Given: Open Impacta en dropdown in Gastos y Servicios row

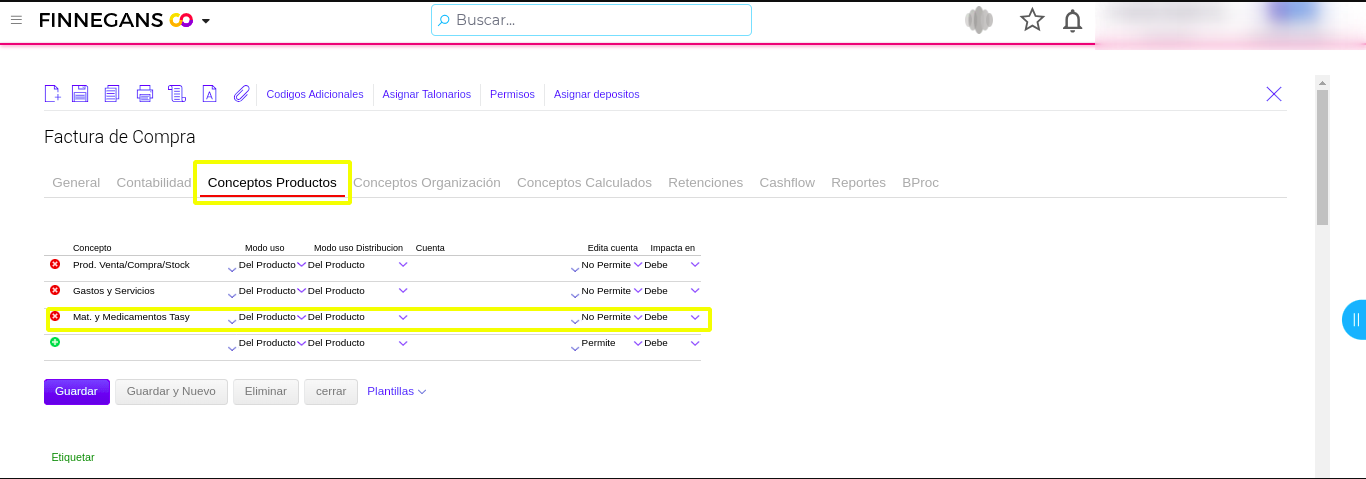Looking at the screenshot, I should [x=695, y=291].
